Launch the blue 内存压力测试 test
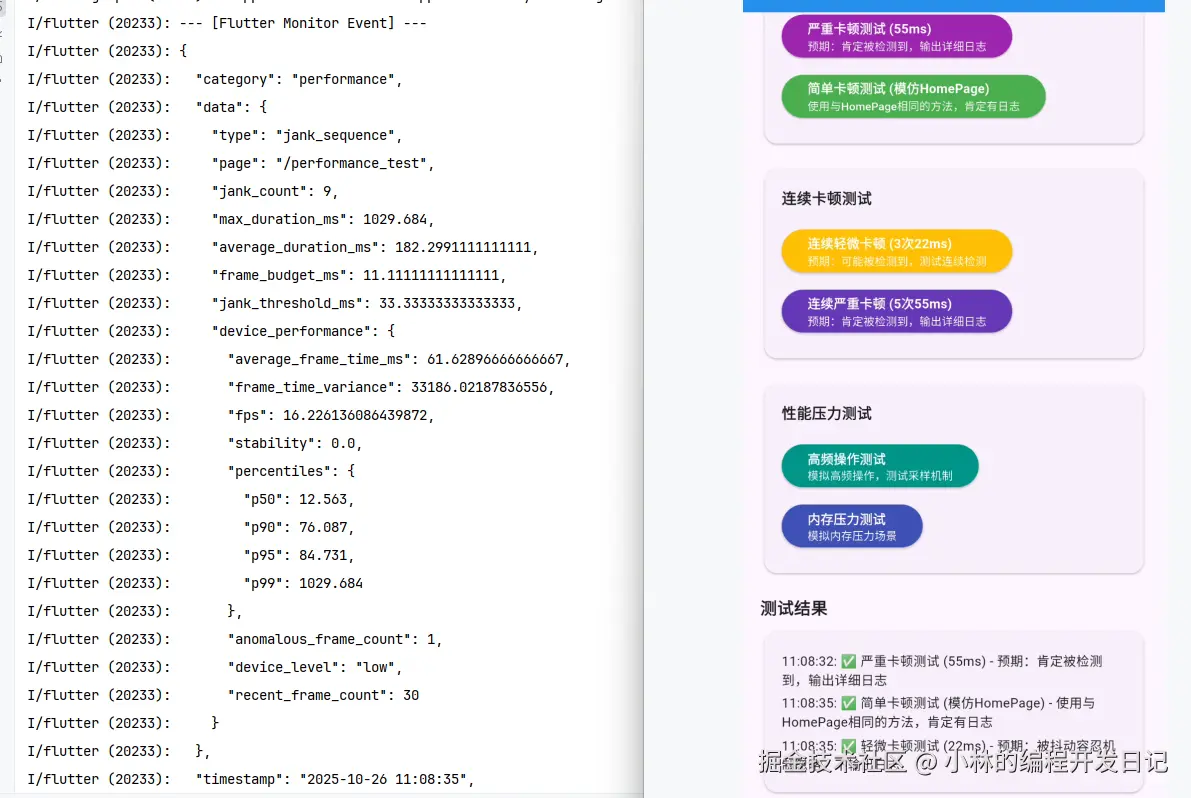1191x798 pixels. pyautogui.click(x=851, y=526)
